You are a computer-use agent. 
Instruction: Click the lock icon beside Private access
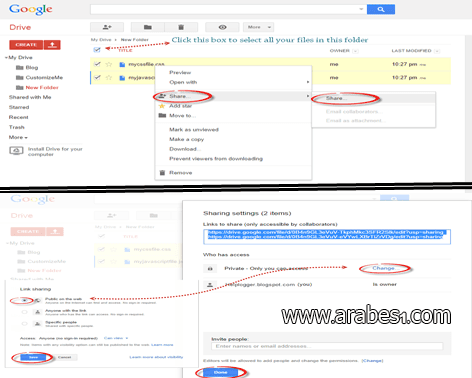click(x=210, y=268)
